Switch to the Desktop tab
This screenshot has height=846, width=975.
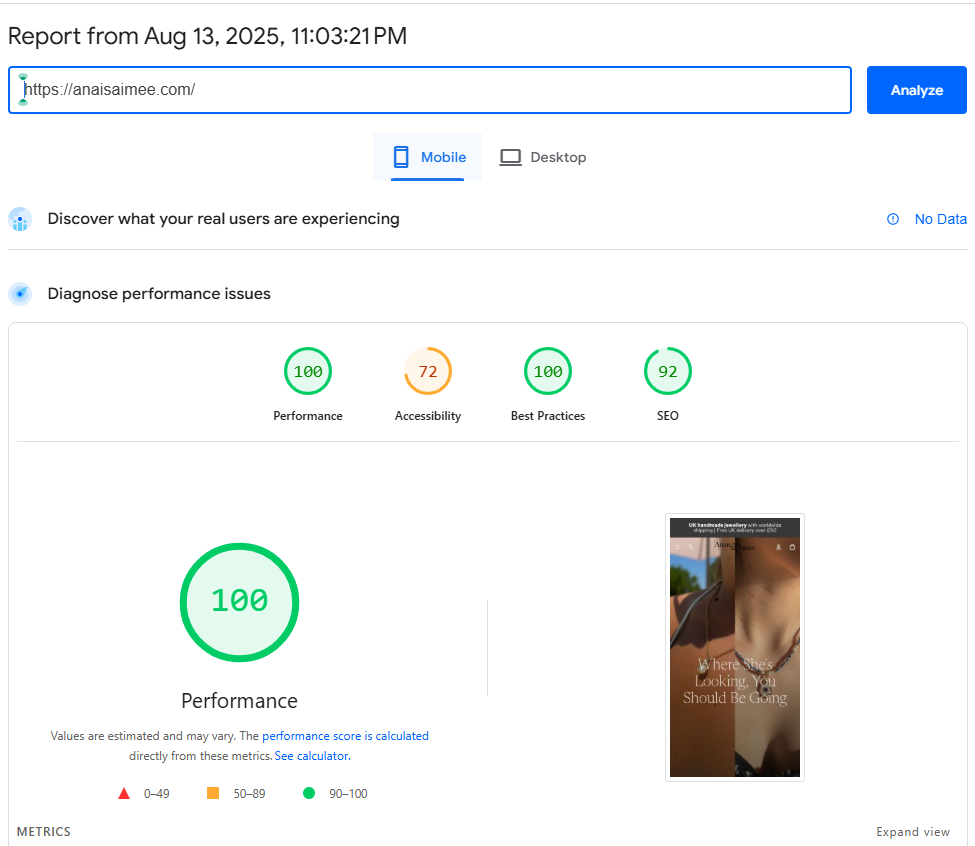click(x=543, y=157)
